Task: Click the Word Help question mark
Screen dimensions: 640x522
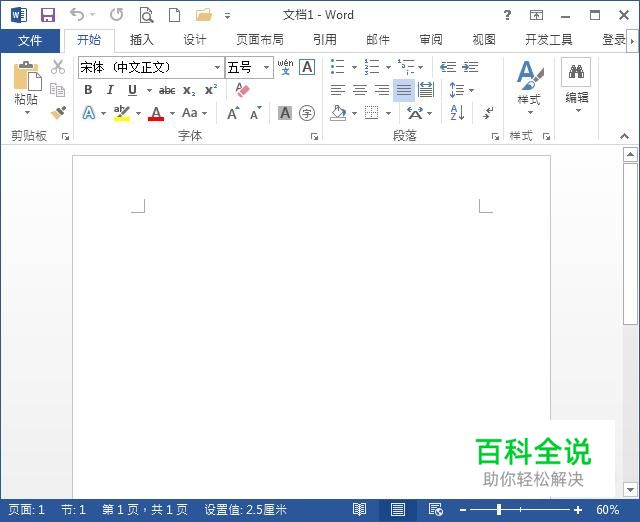Action: tap(507, 16)
